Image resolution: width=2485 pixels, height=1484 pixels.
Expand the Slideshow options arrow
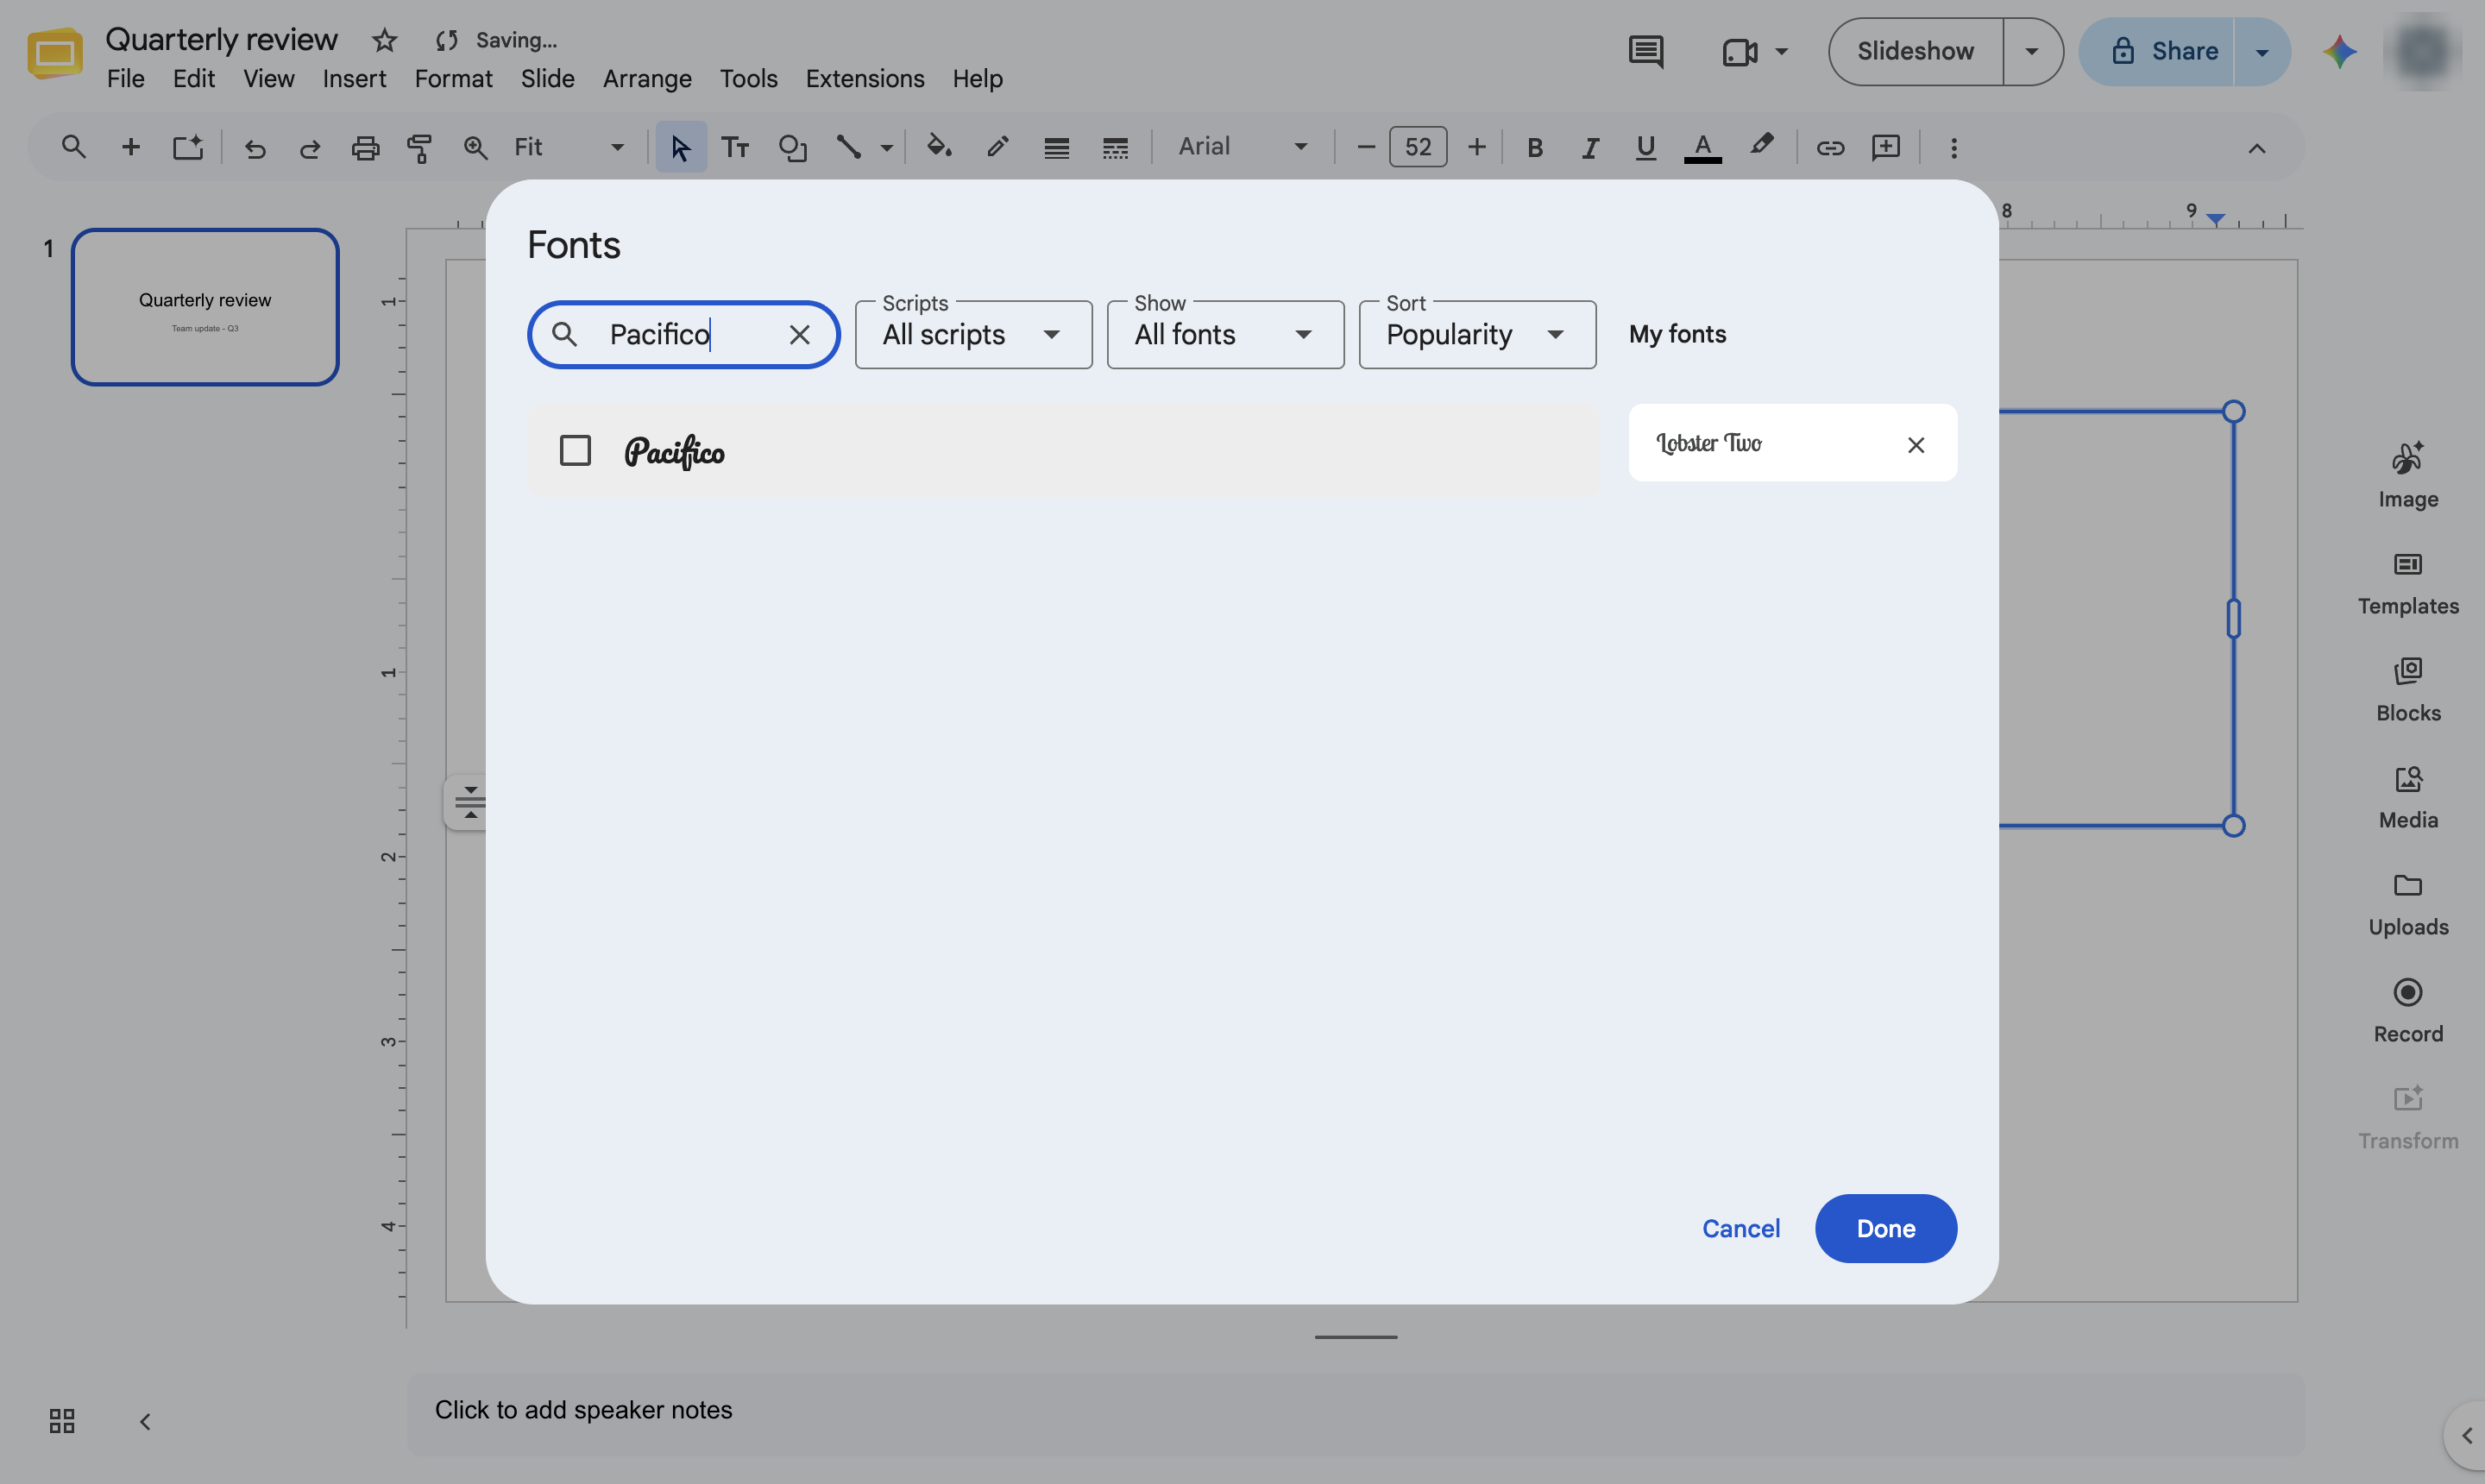tap(2032, 51)
